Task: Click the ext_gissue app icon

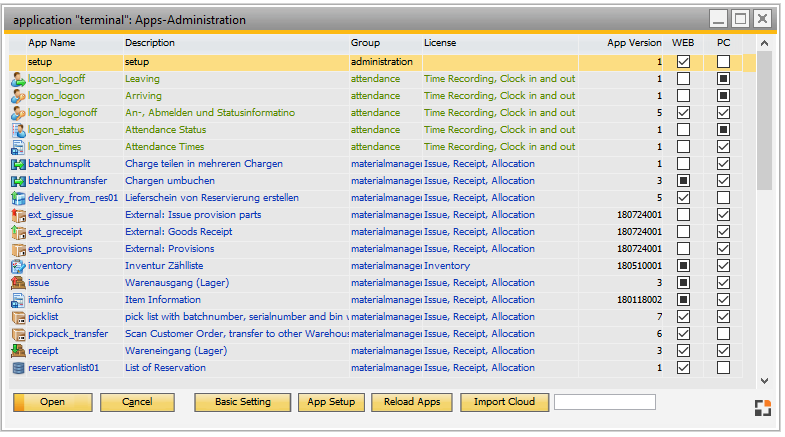Action: tap(17, 215)
